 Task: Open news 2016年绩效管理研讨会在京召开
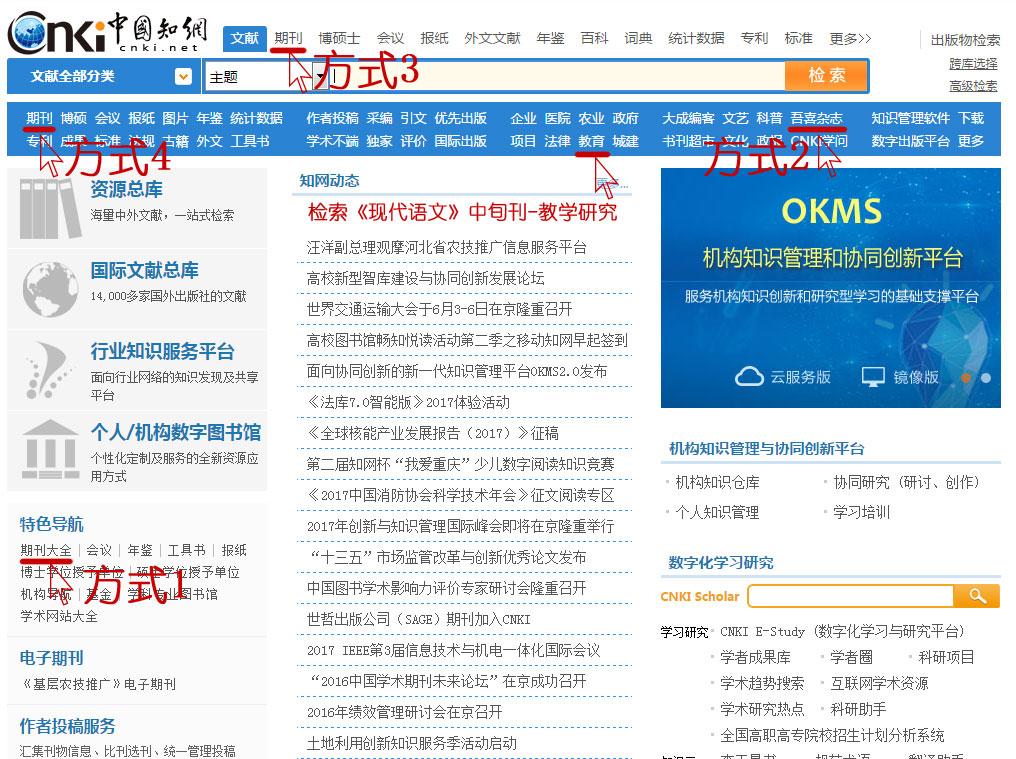404,712
